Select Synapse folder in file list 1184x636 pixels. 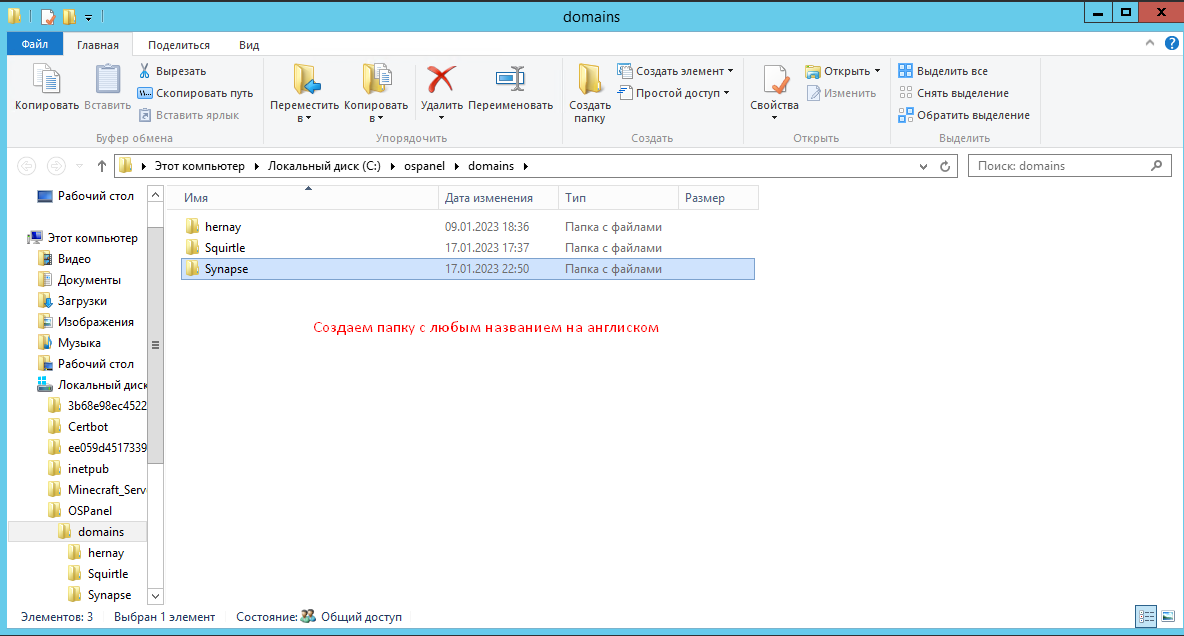[x=467, y=269]
